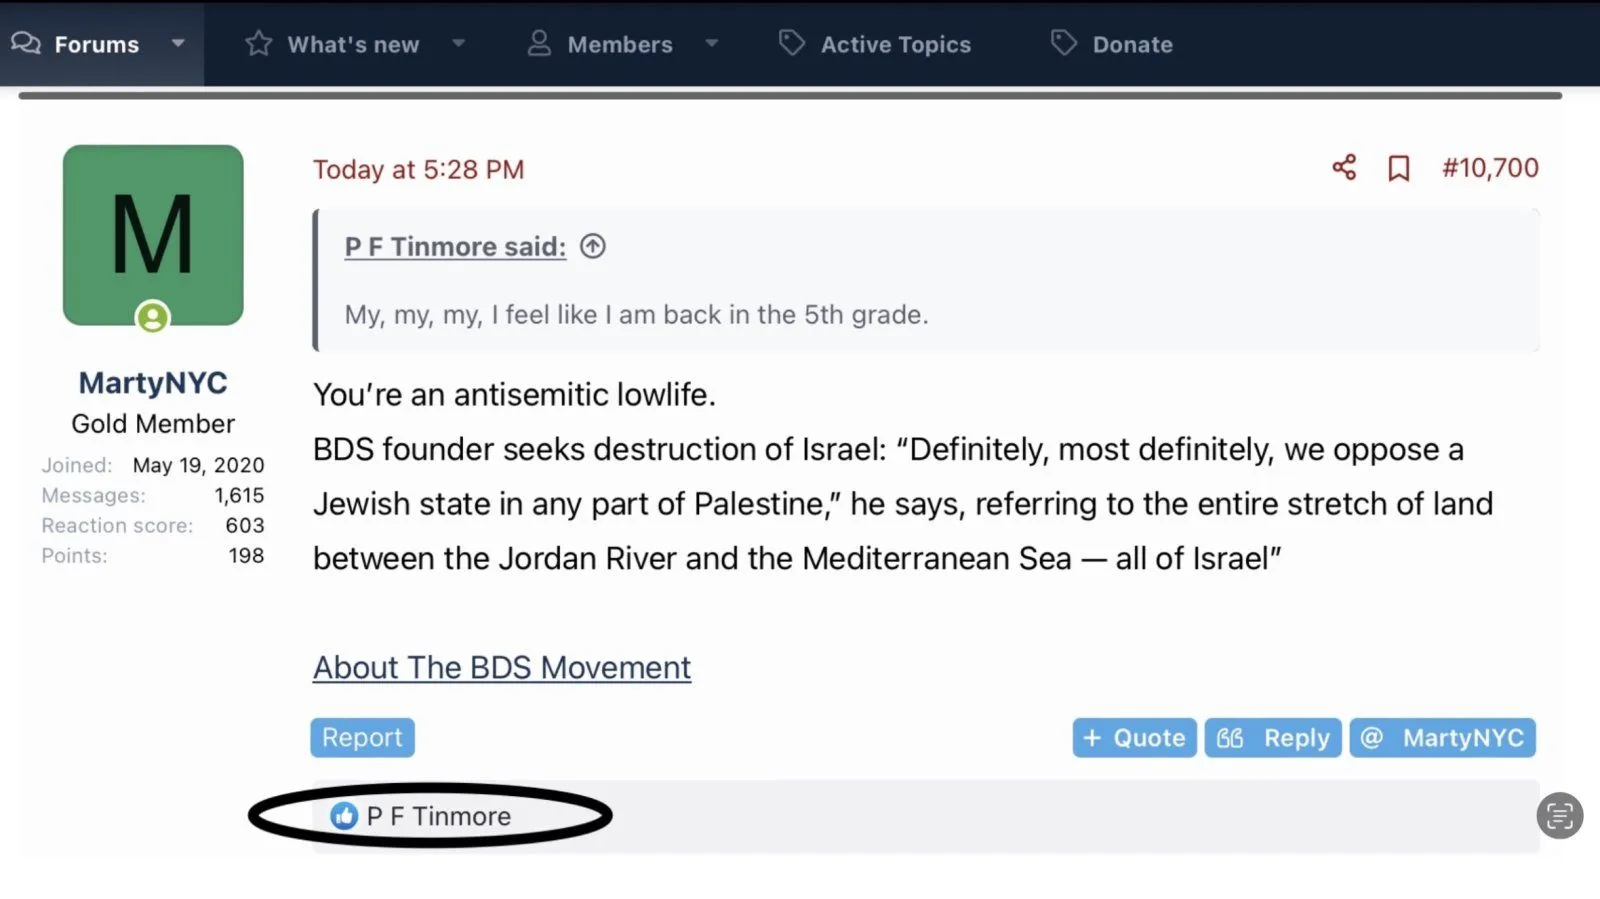
Task: Click the up-arrow icon beside the quote
Action: tap(593, 246)
